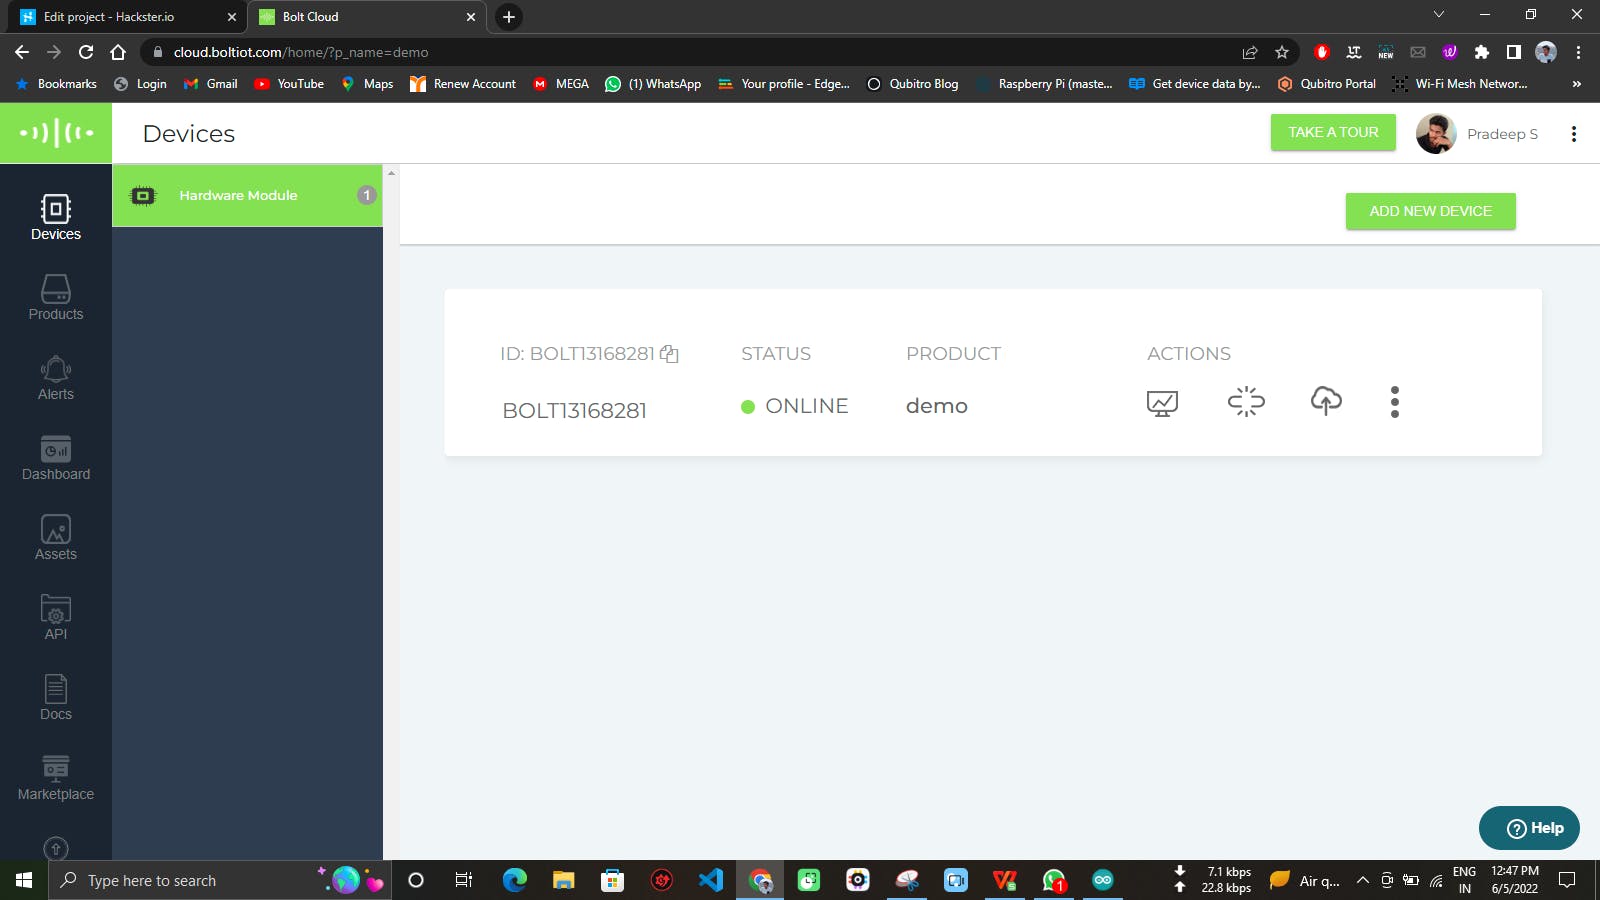Click the TAKE A TOUR button
Screen dimensions: 1600x900
(1333, 132)
